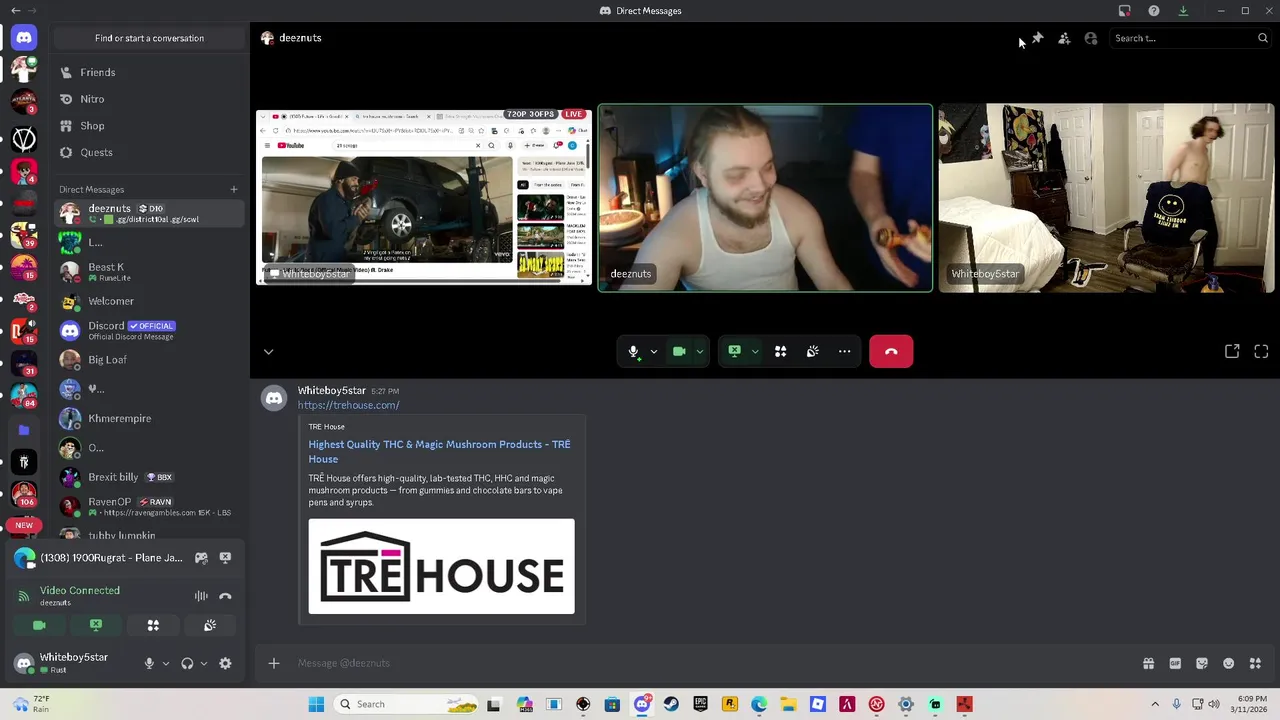This screenshot has height=720, width=1280.
Task: Attach a file with the plus button
Action: point(273,663)
